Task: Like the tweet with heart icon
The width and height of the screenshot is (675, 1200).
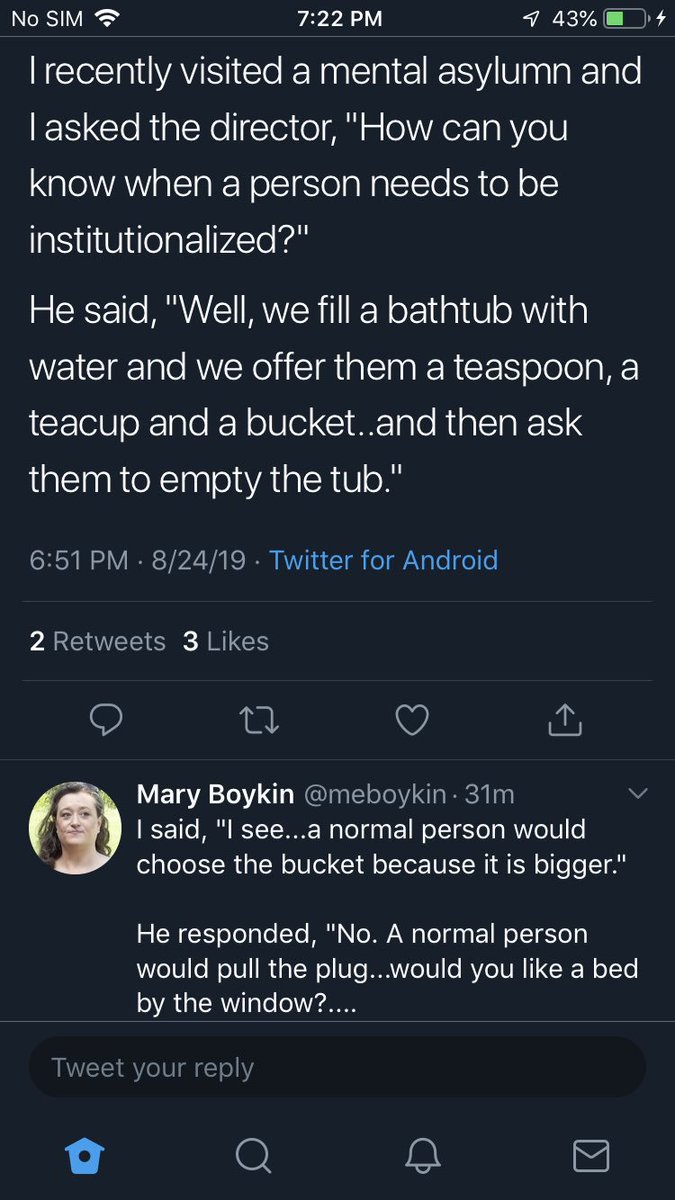Action: (x=412, y=719)
